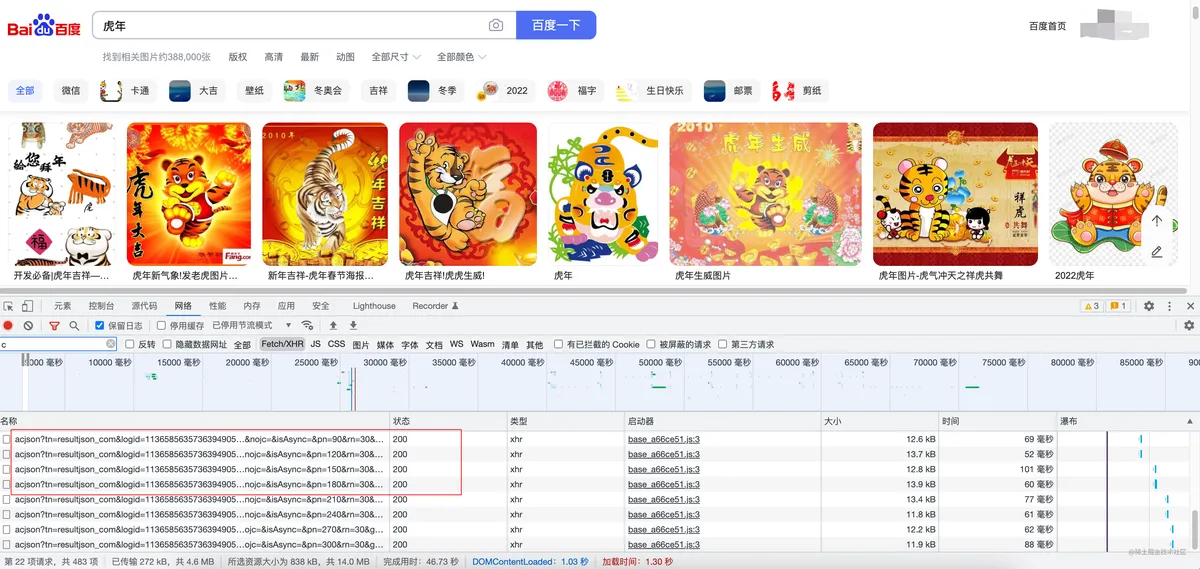Image resolution: width=1200 pixels, height=569 pixels.
Task: Open the 百度首页 link
Action: click(x=1047, y=26)
